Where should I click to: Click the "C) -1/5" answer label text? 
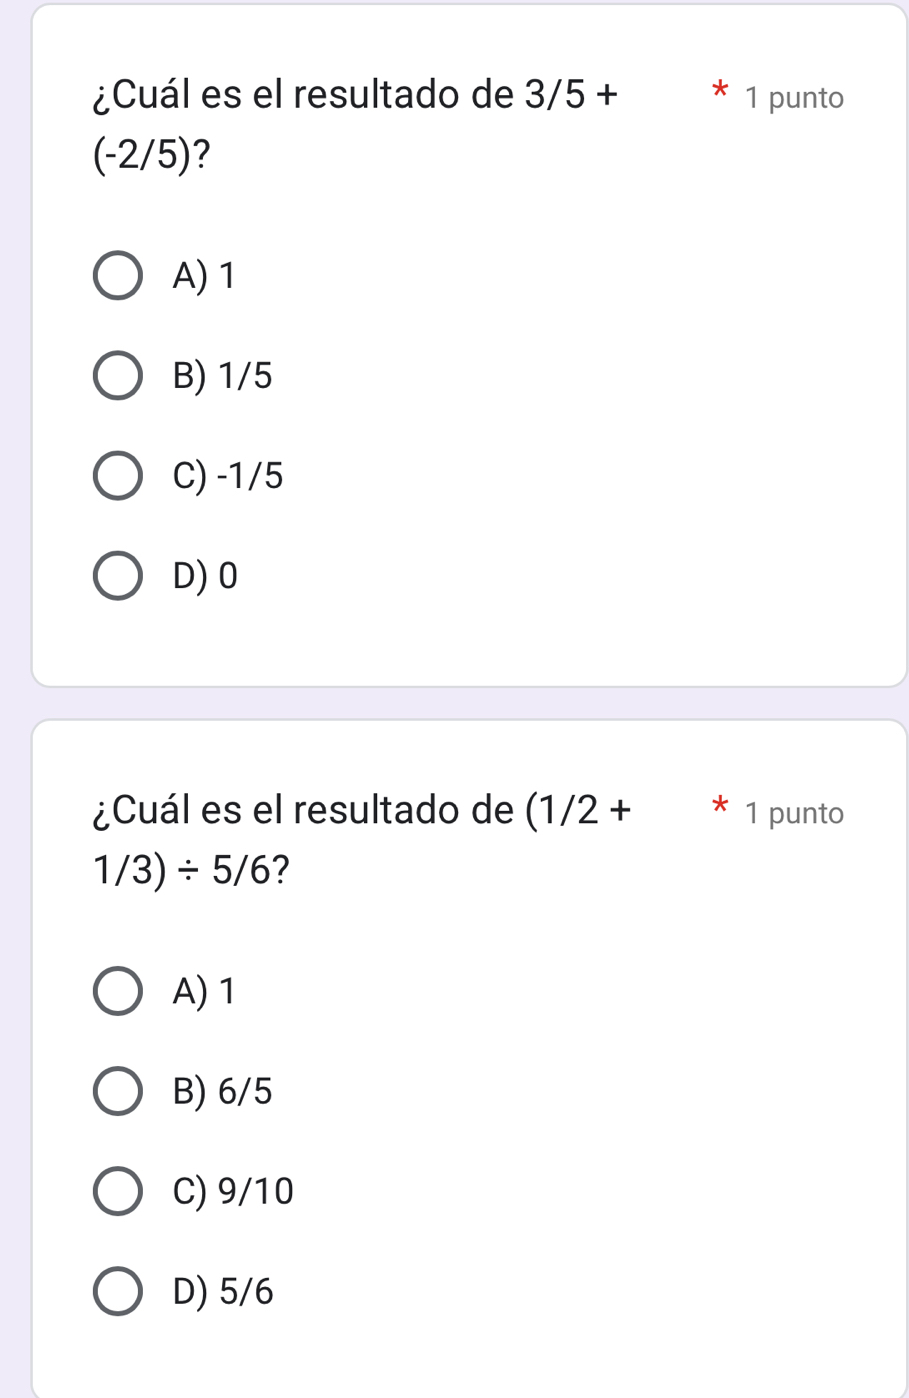click(x=228, y=476)
